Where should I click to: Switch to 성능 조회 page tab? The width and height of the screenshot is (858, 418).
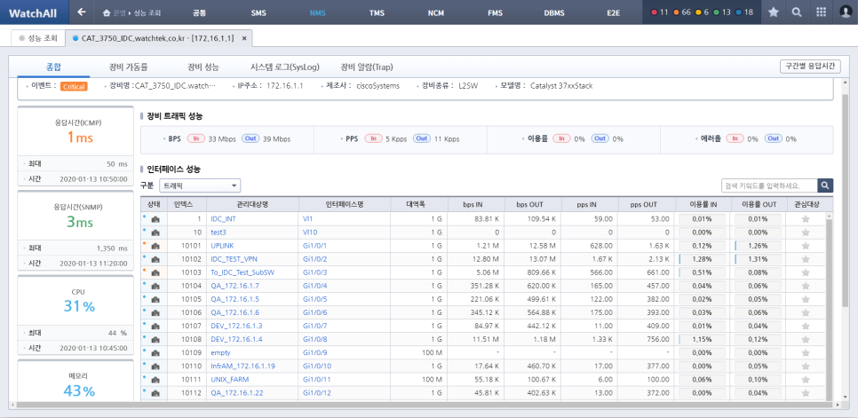(x=38, y=38)
